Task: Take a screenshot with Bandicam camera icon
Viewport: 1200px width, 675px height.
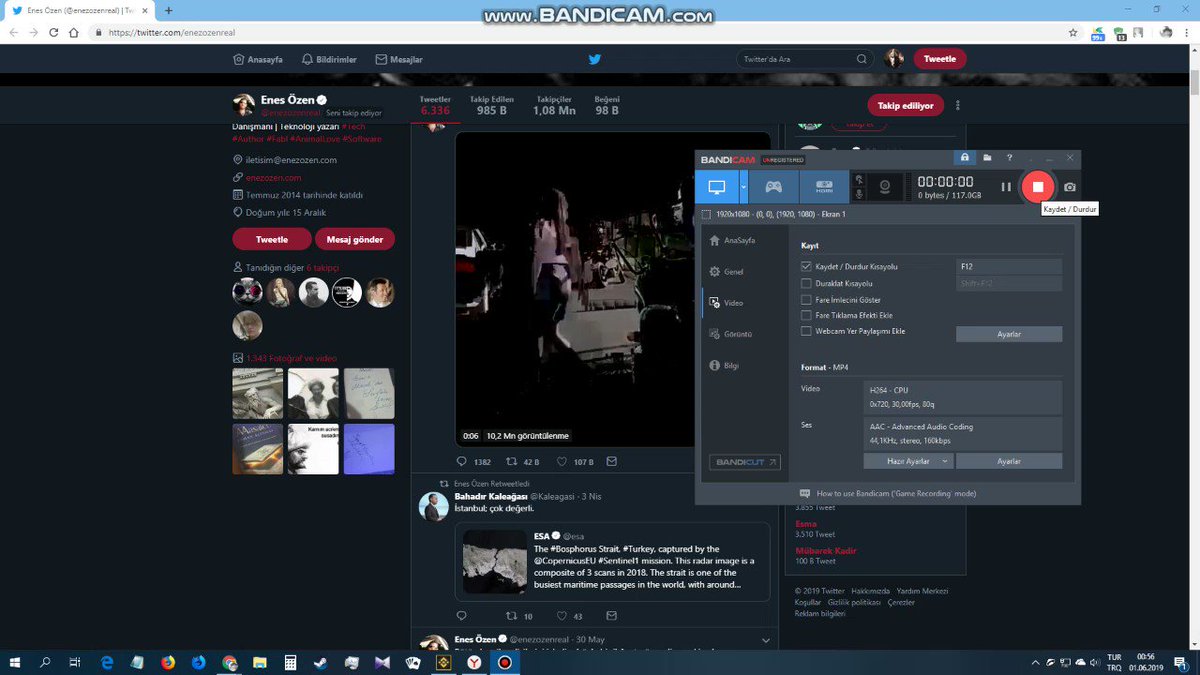Action: (1069, 187)
